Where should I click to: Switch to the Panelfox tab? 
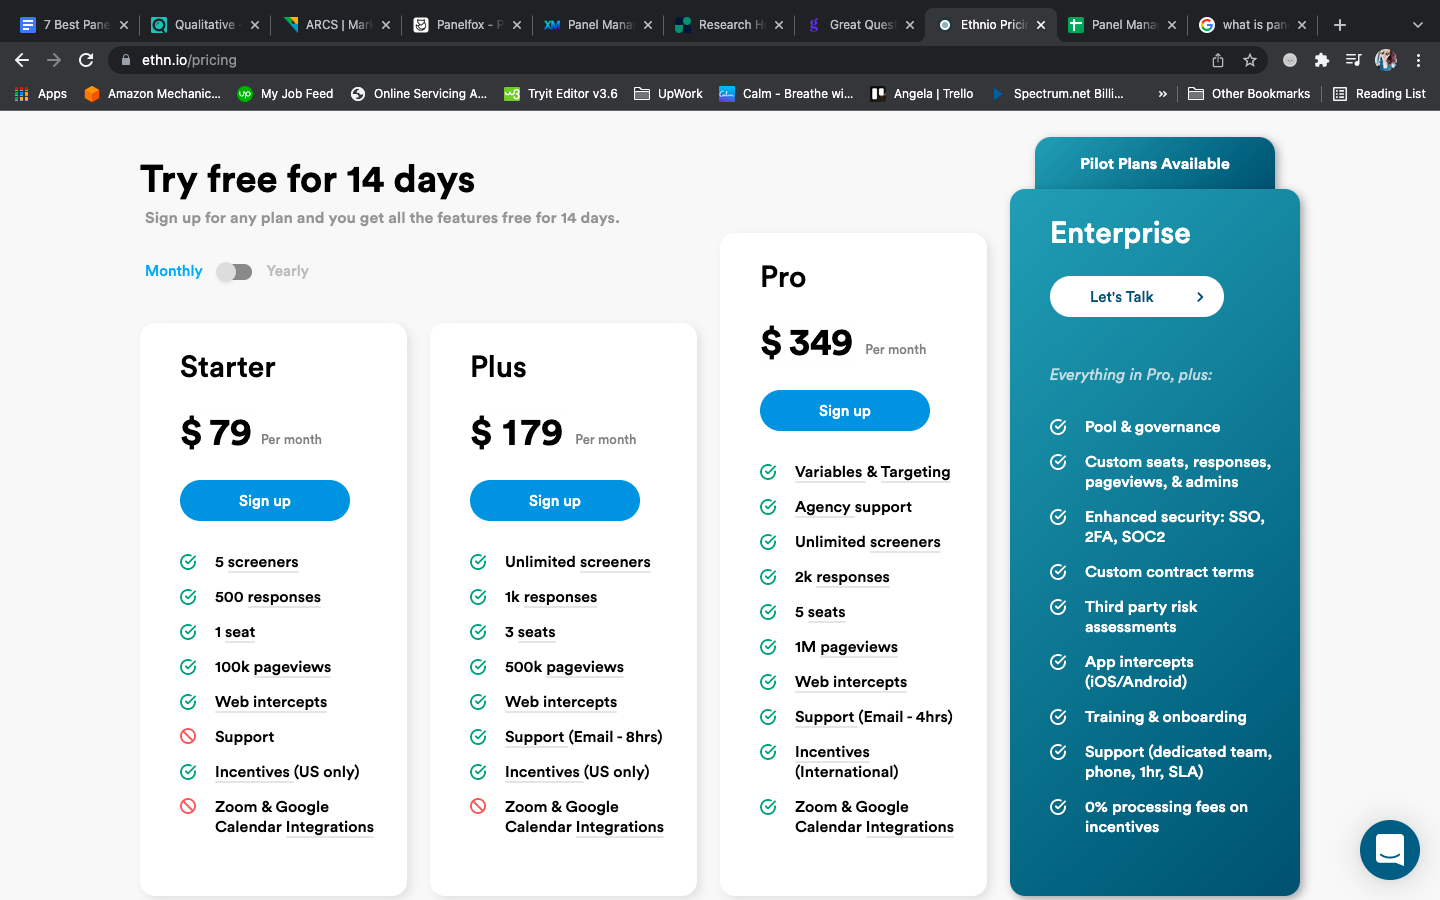coord(461,25)
